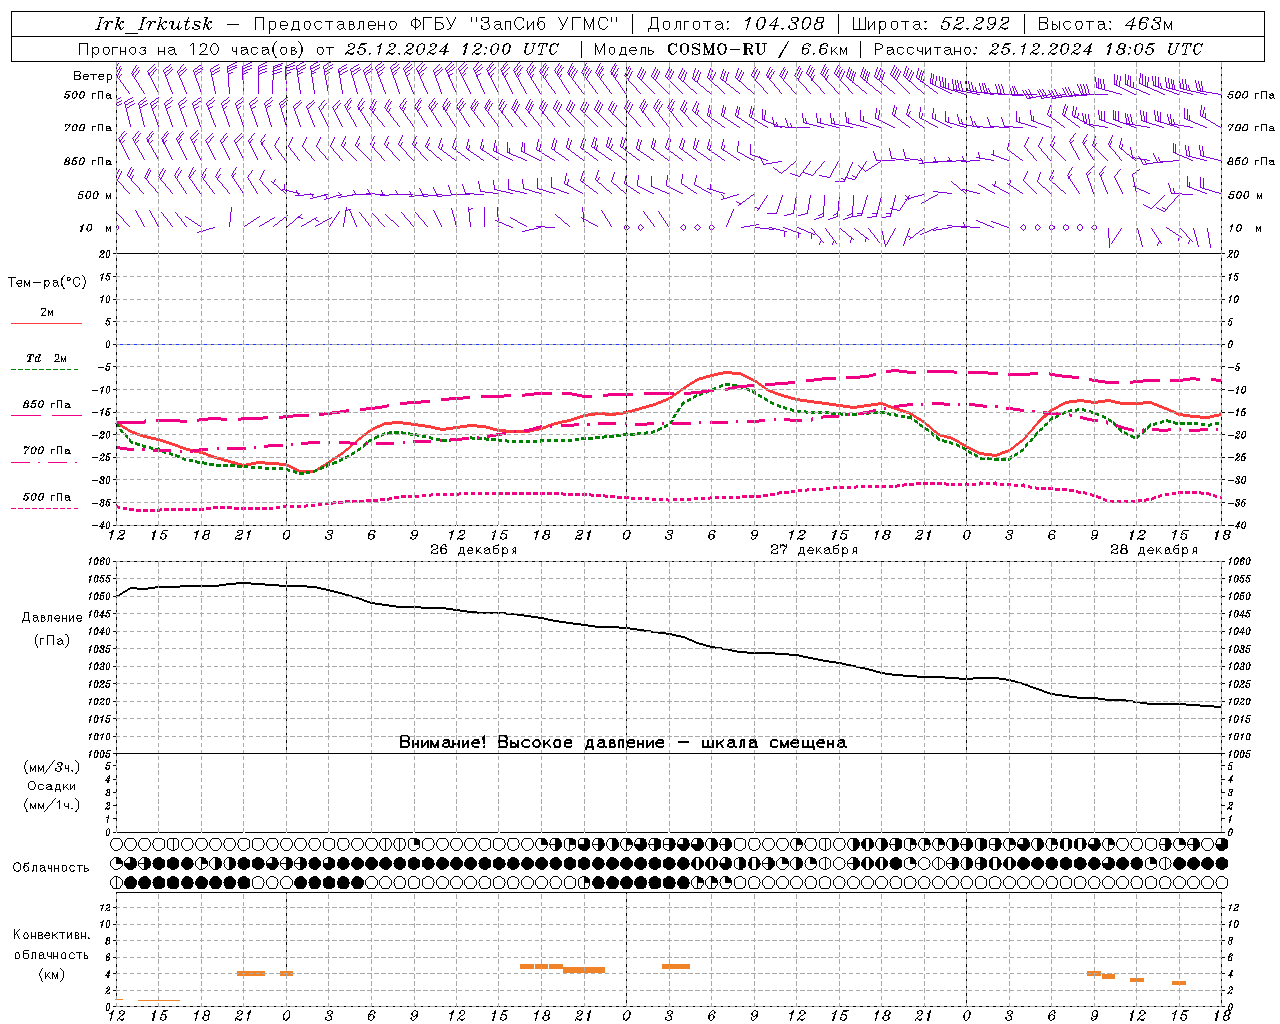Select the provider text ФГБУ "ЗапСиб УГМС"
Image resolution: width=1280 pixels, height=1024 pixels.
pos(515,24)
